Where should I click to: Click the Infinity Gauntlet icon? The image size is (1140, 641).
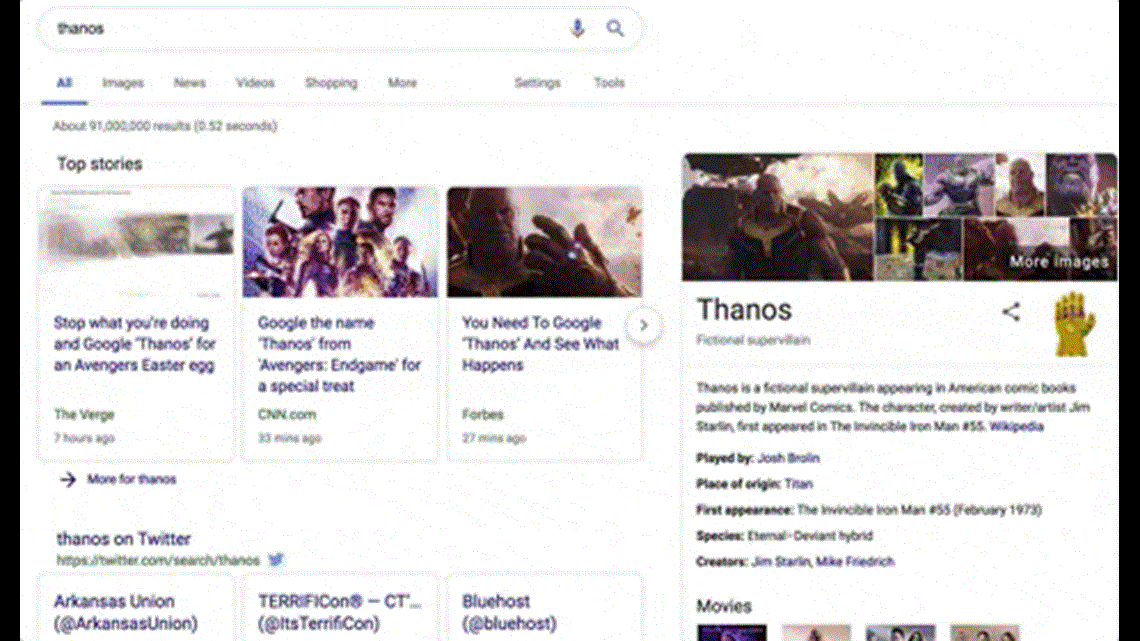click(x=1074, y=324)
